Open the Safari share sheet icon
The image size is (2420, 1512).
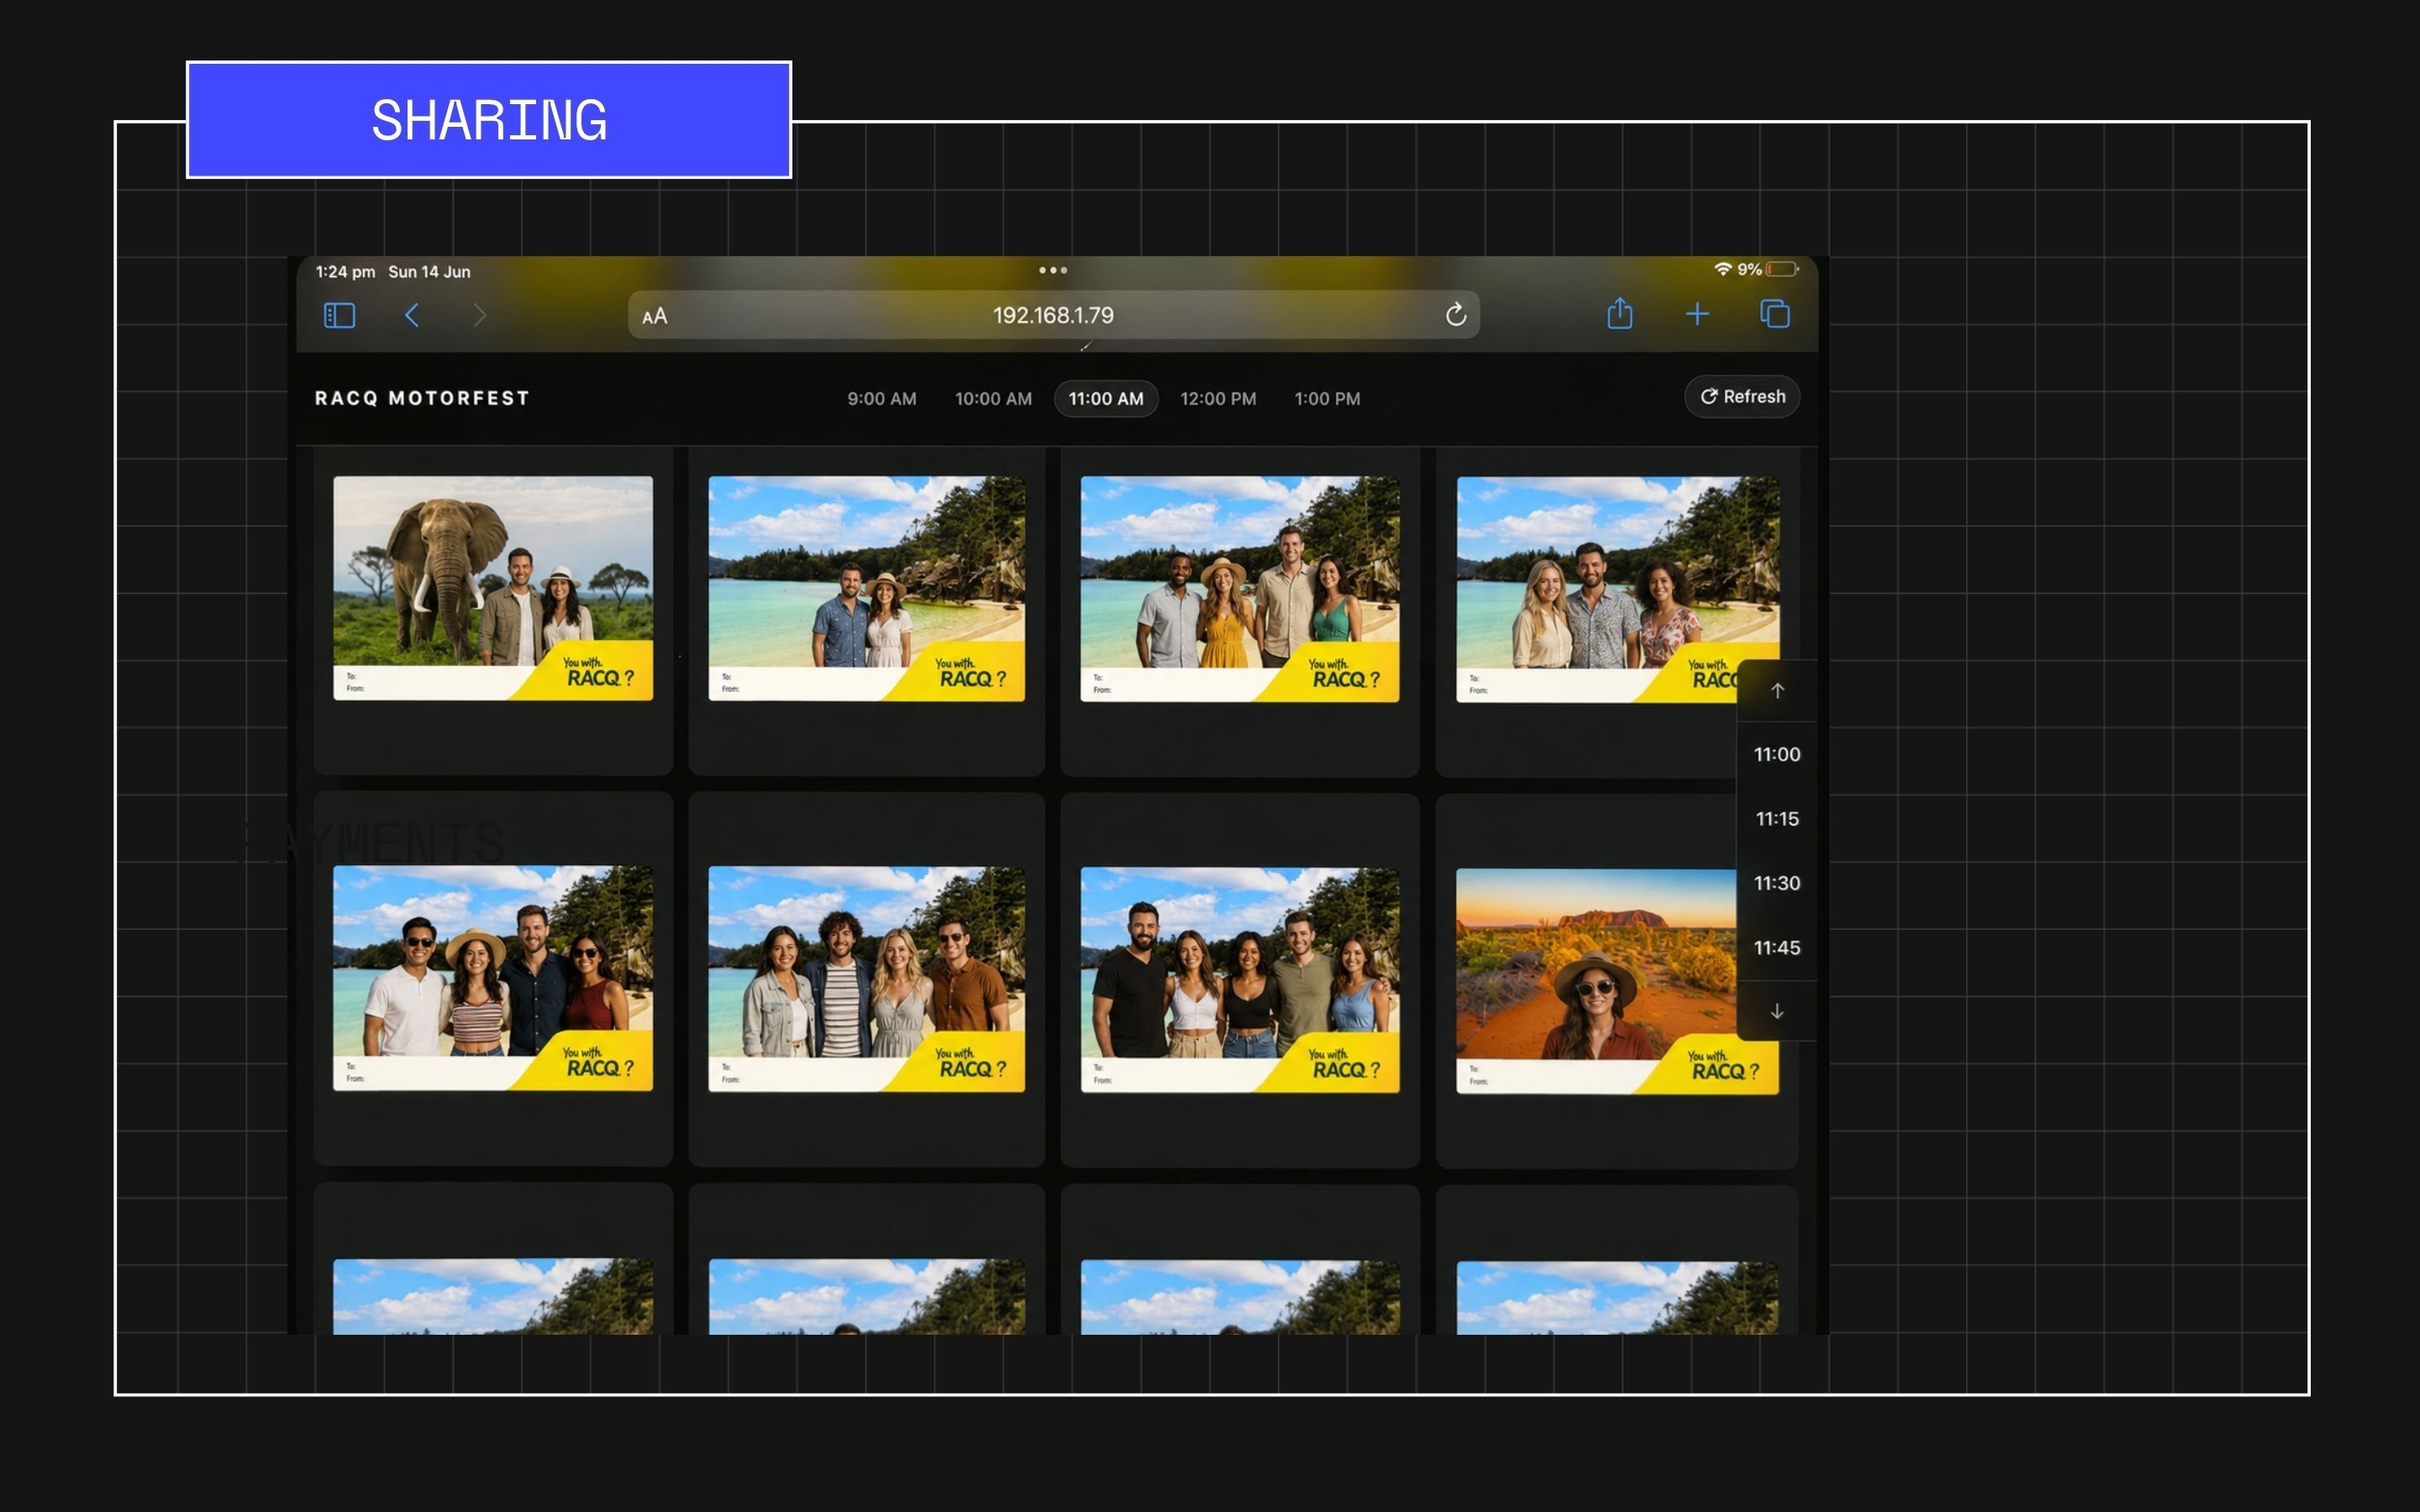tap(1620, 314)
